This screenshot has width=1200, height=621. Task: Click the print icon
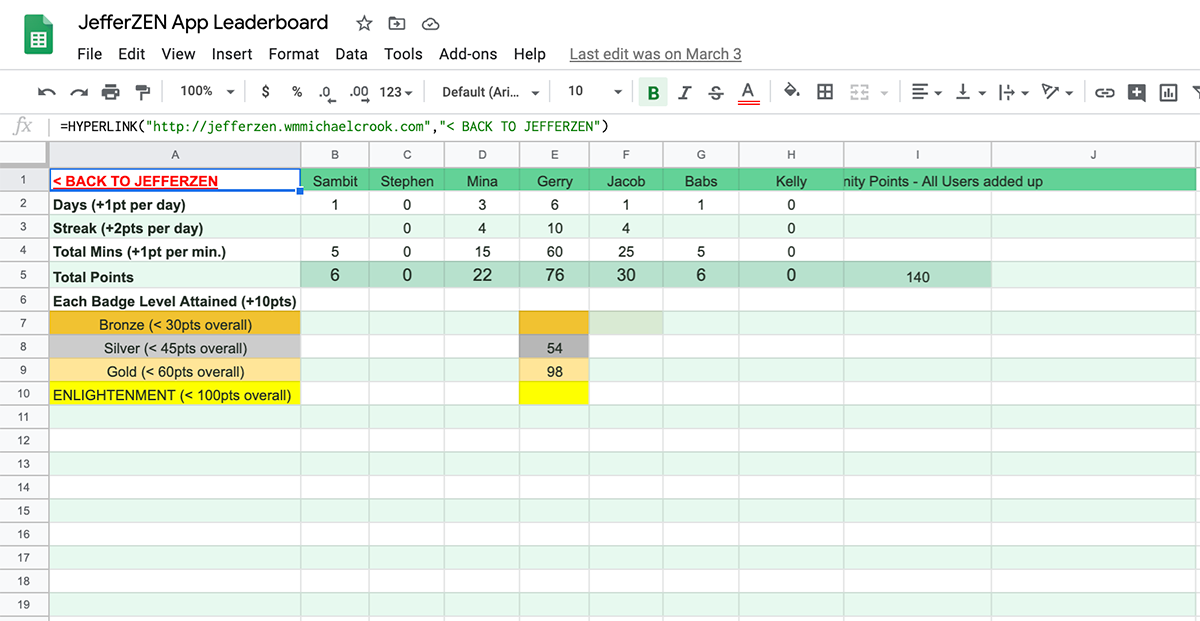coord(111,92)
